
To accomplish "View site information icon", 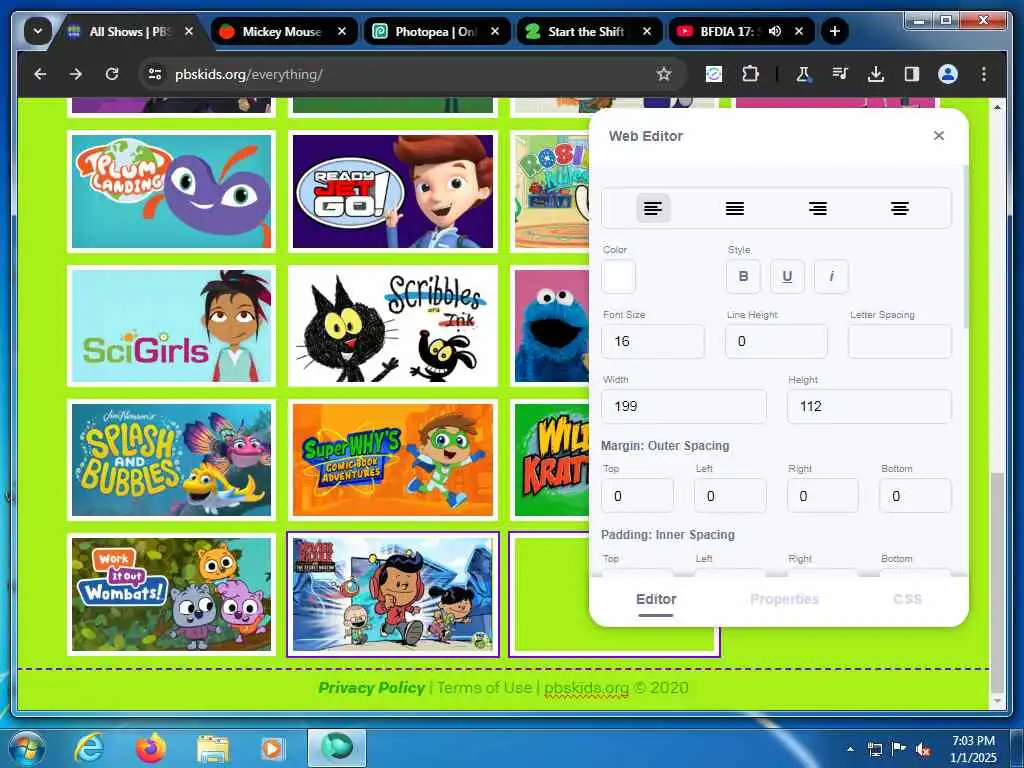I will [155, 74].
